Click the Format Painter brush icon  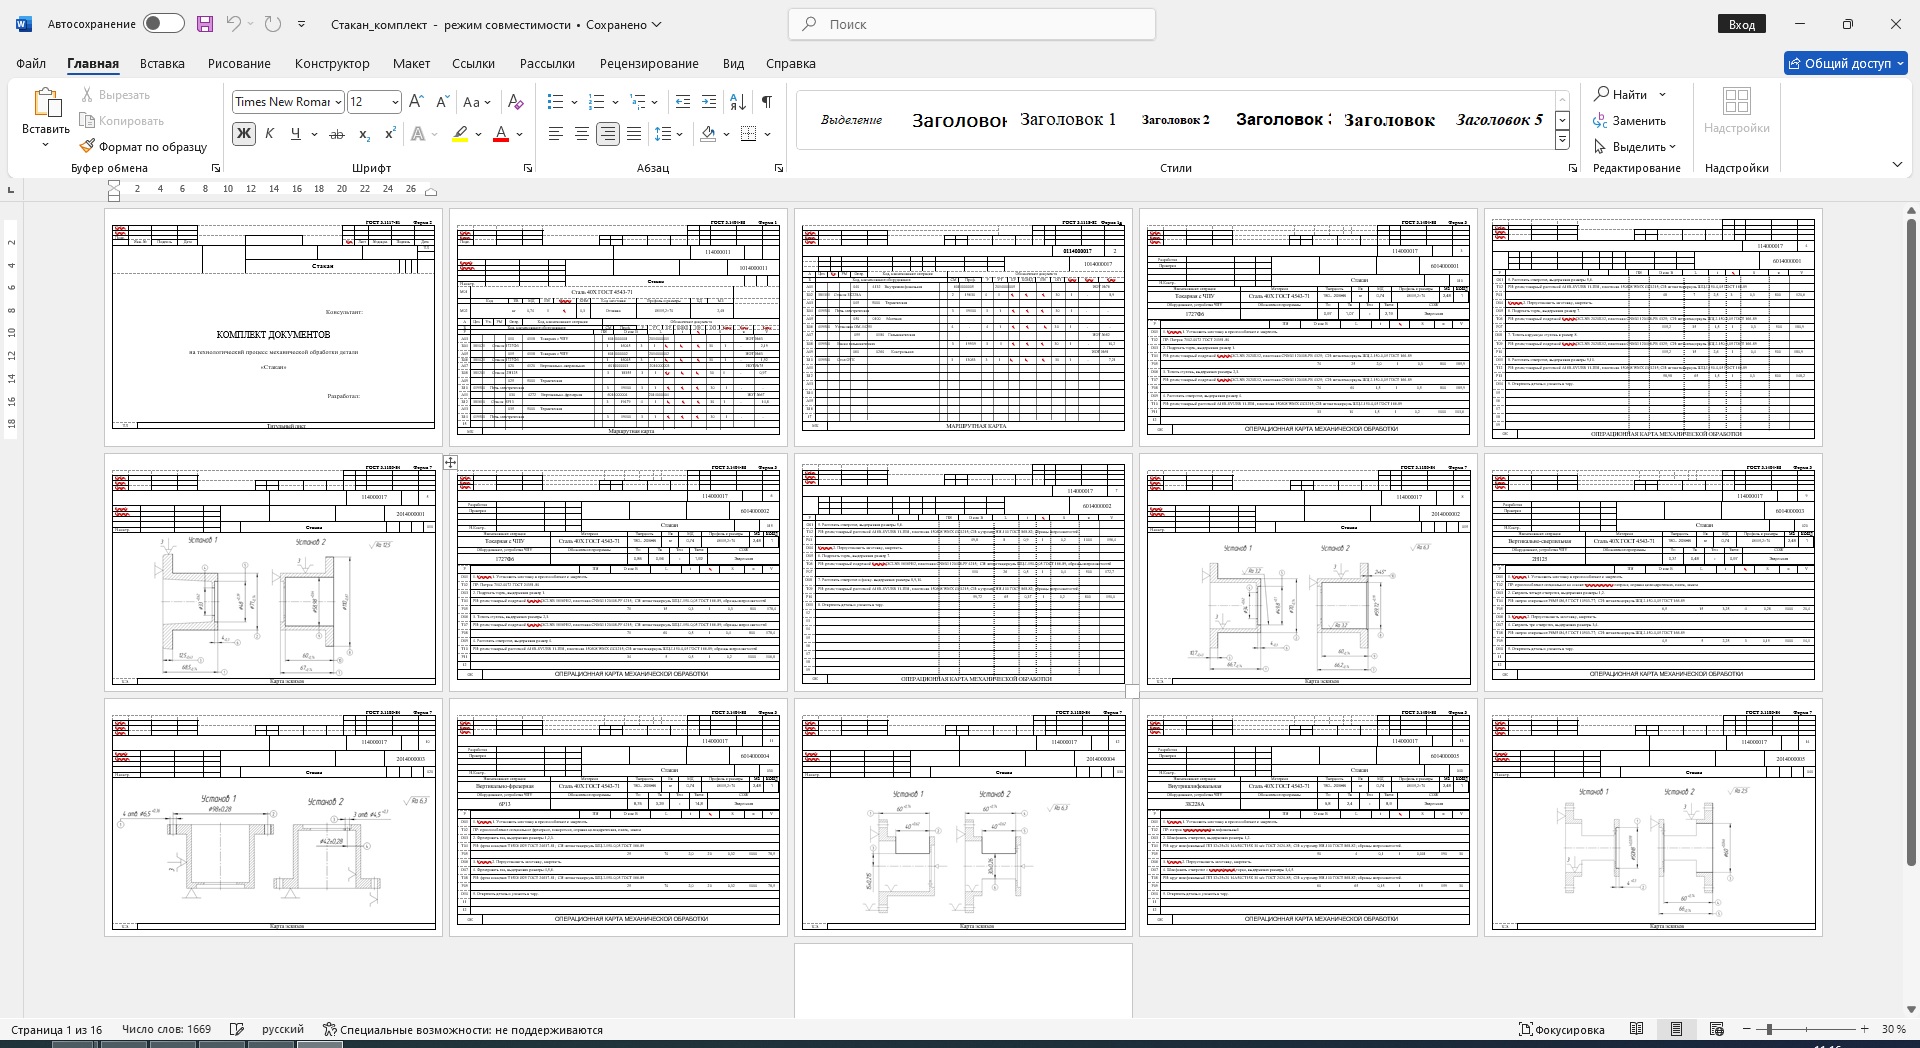(x=88, y=147)
